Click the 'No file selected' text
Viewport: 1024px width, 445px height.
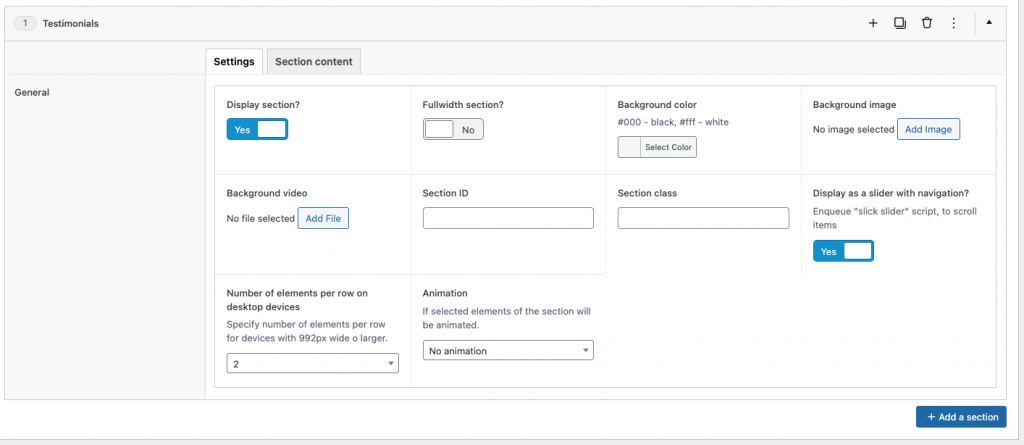point(261,218)
